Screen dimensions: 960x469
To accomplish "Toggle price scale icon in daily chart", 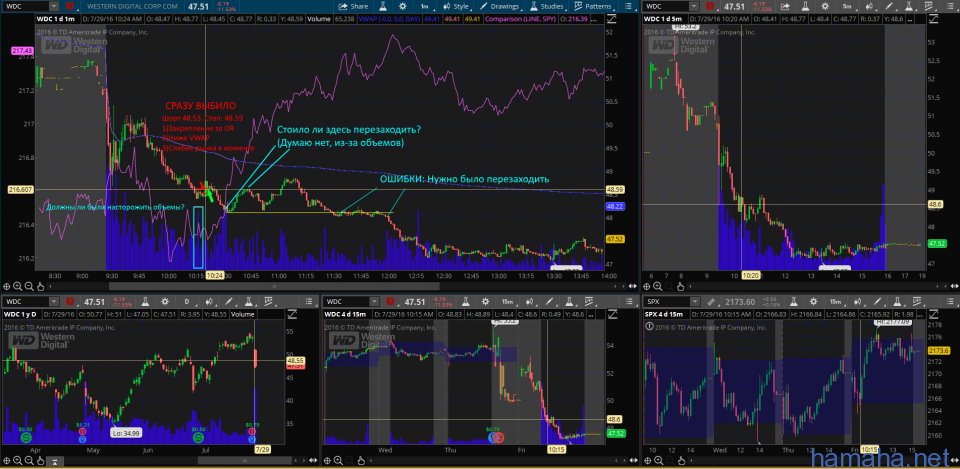I will click(292, 313).
